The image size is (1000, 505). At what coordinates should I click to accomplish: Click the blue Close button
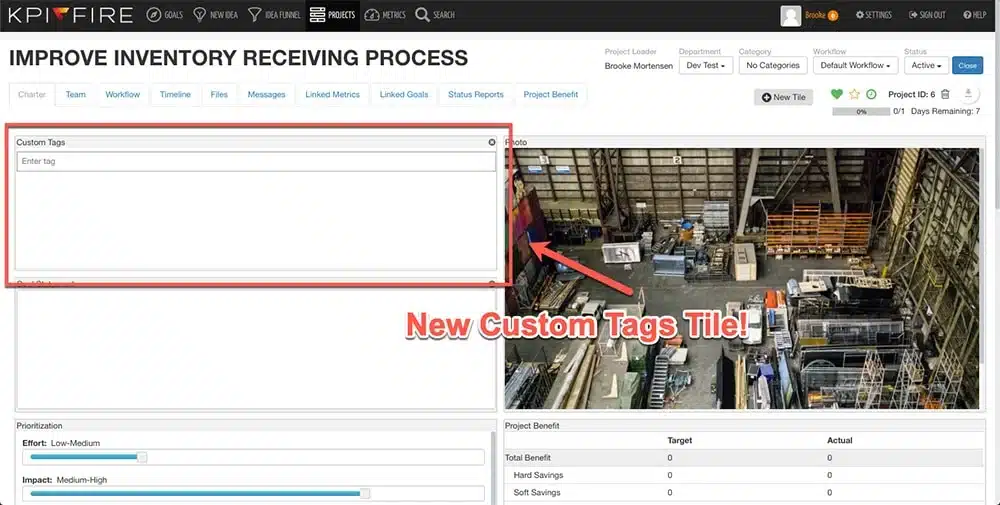pyautogui.click(x=967, y=66)
